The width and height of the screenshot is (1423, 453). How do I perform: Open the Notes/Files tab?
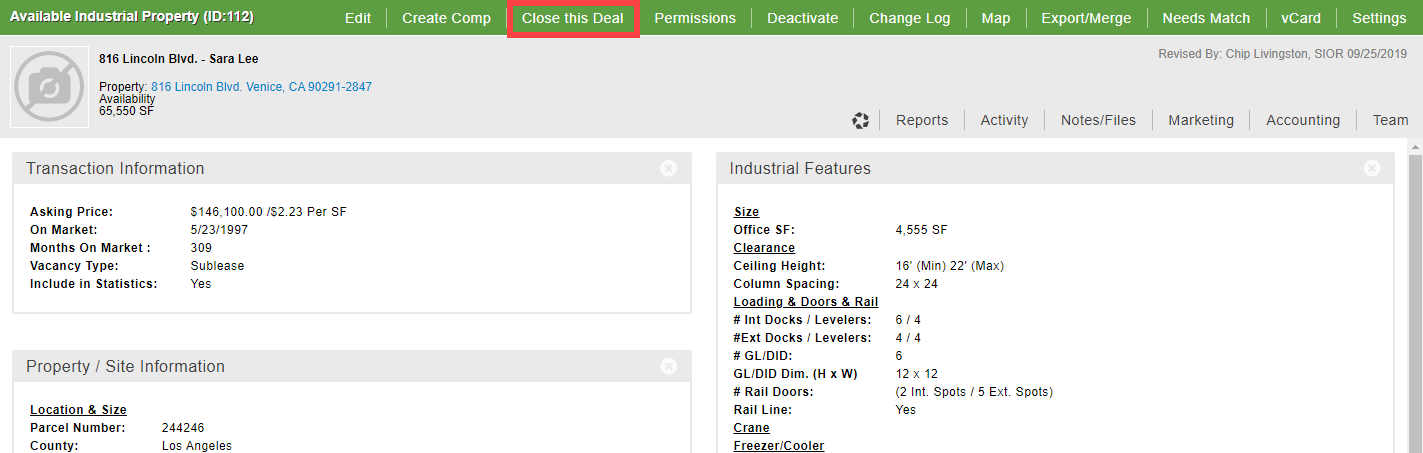pyautogui.click(x=1098, y=120)
